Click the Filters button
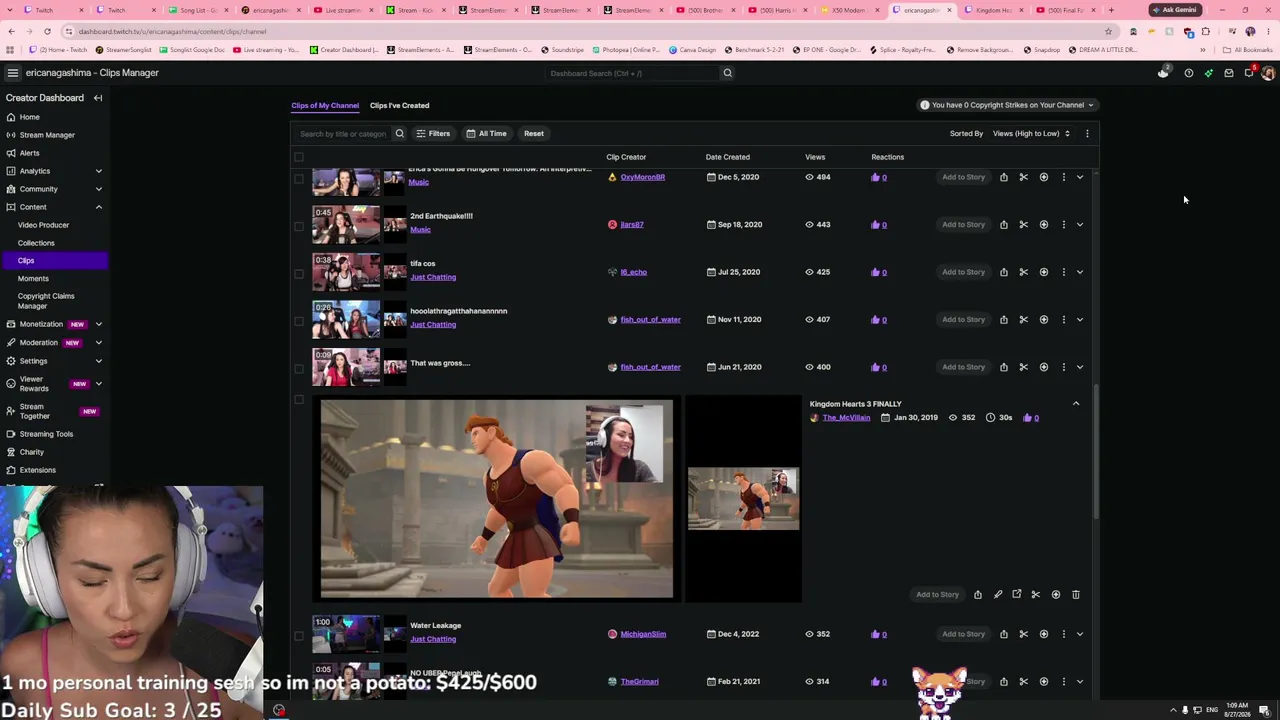Image resolution: width=1280 pixels, height=720 pixels. 433,133
